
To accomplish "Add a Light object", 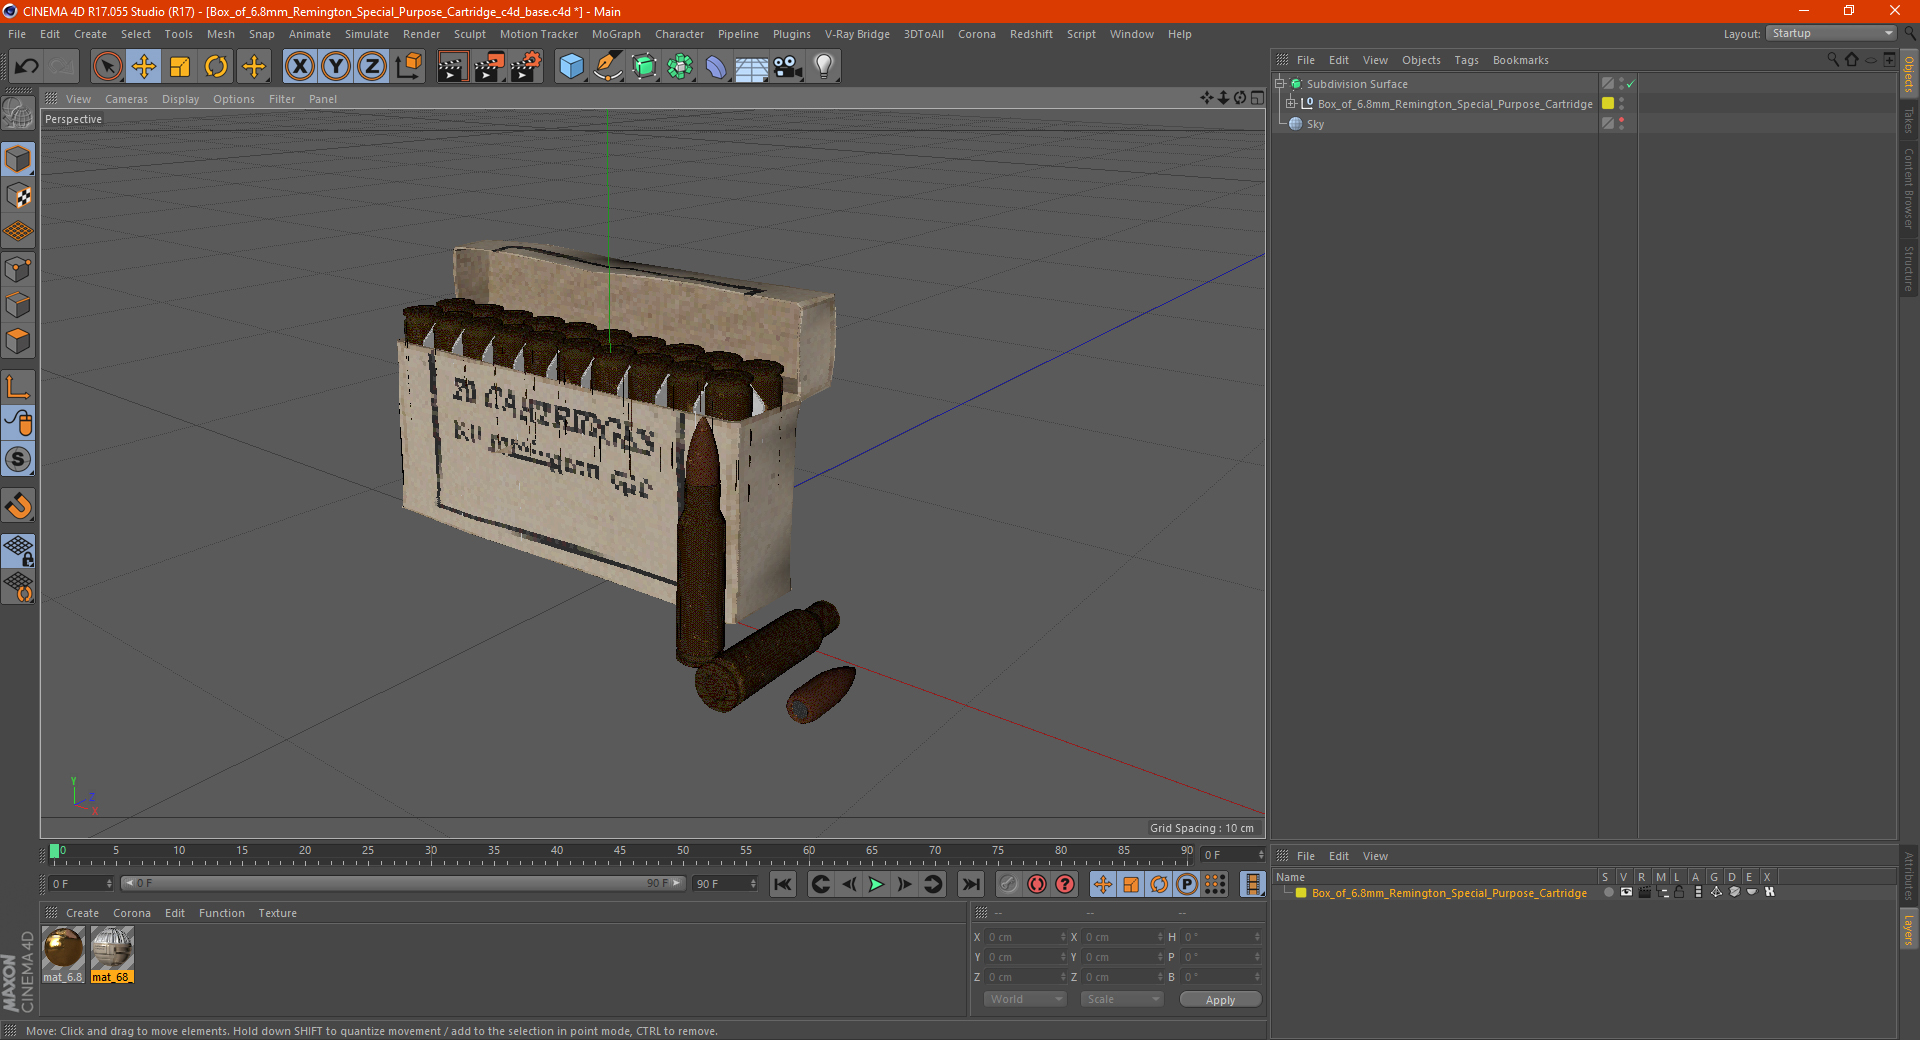I will 824,67.
